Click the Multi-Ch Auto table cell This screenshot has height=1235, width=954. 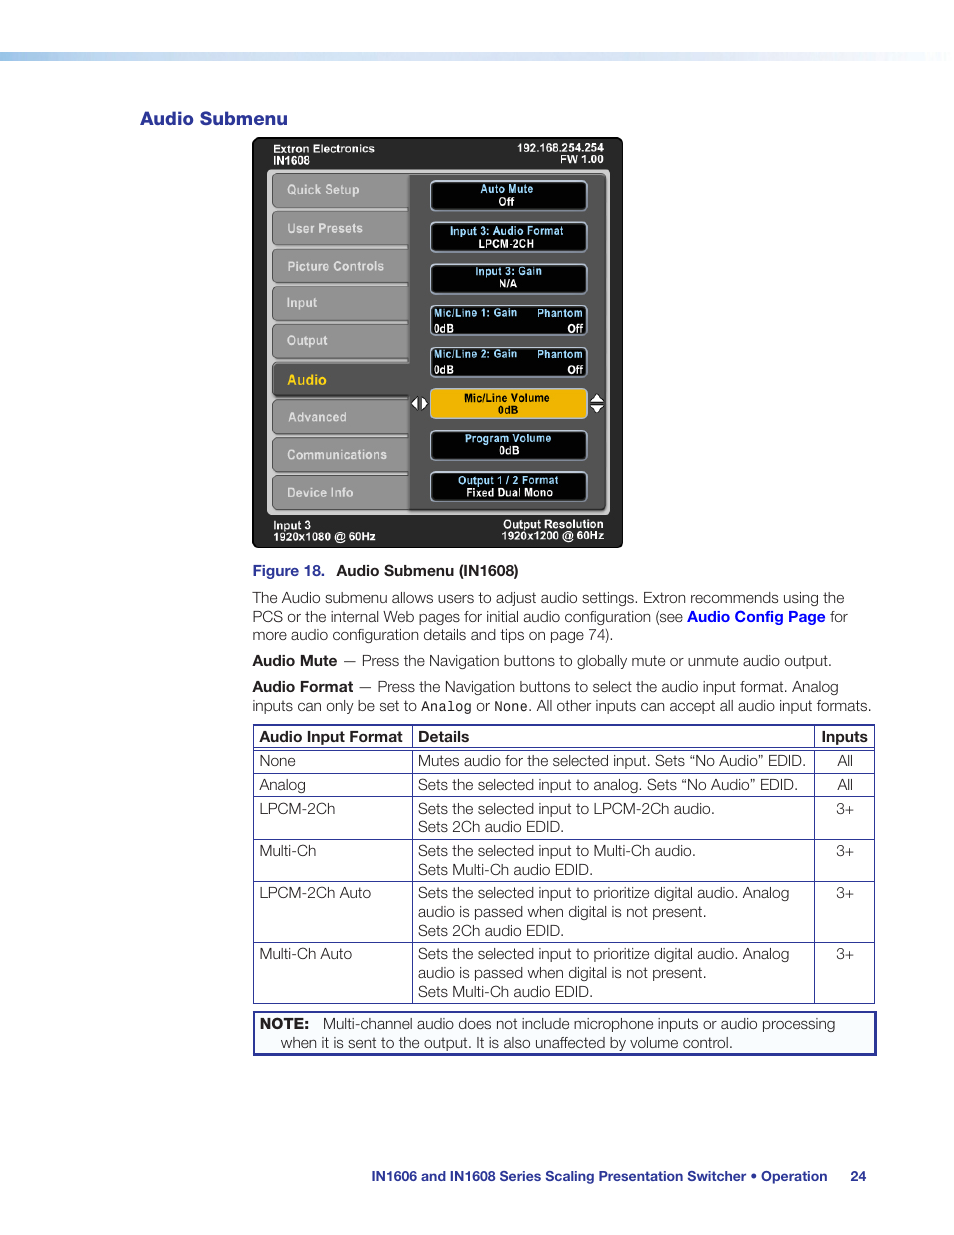coord(332,973)
